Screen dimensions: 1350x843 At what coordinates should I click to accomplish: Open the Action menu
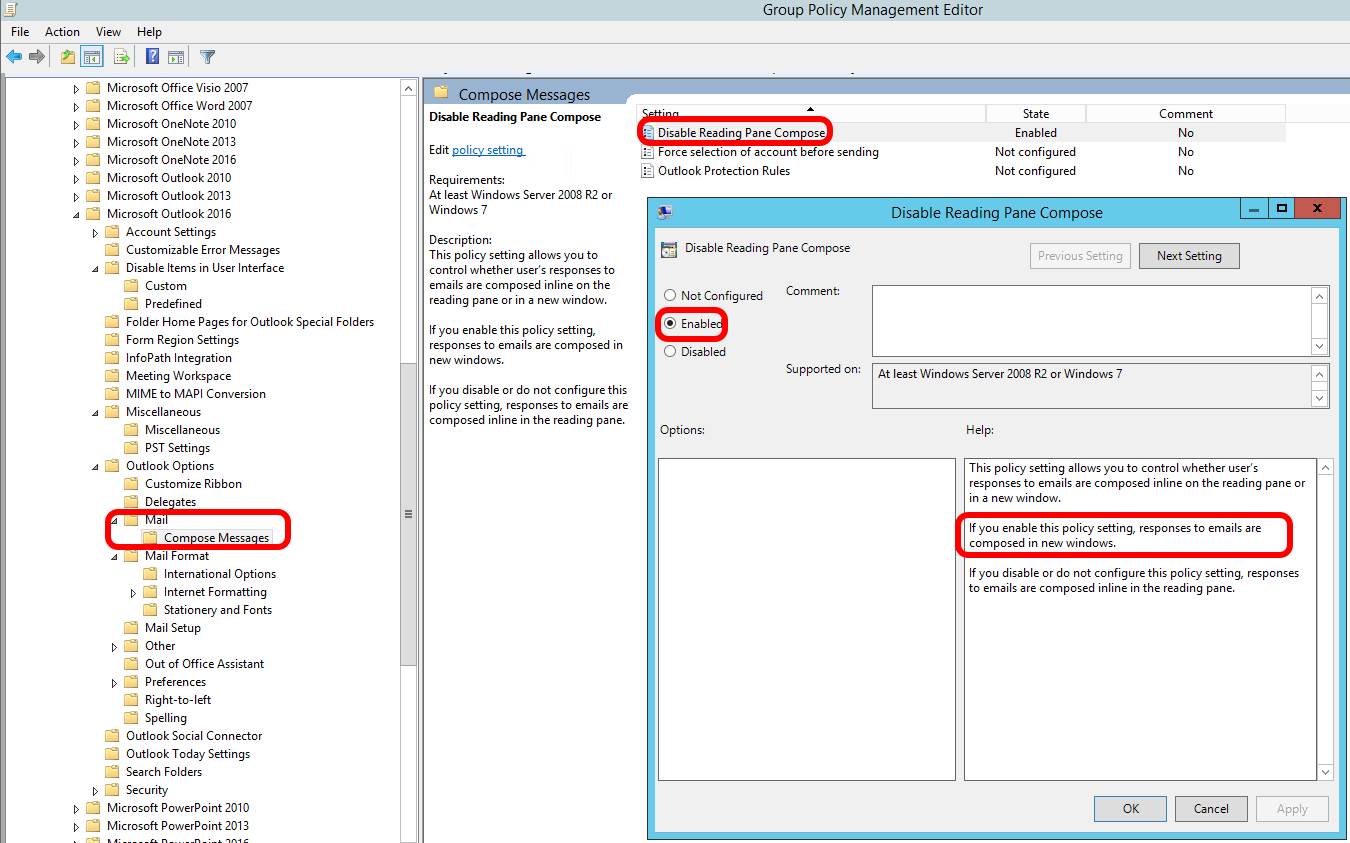(x=62, y=32)
